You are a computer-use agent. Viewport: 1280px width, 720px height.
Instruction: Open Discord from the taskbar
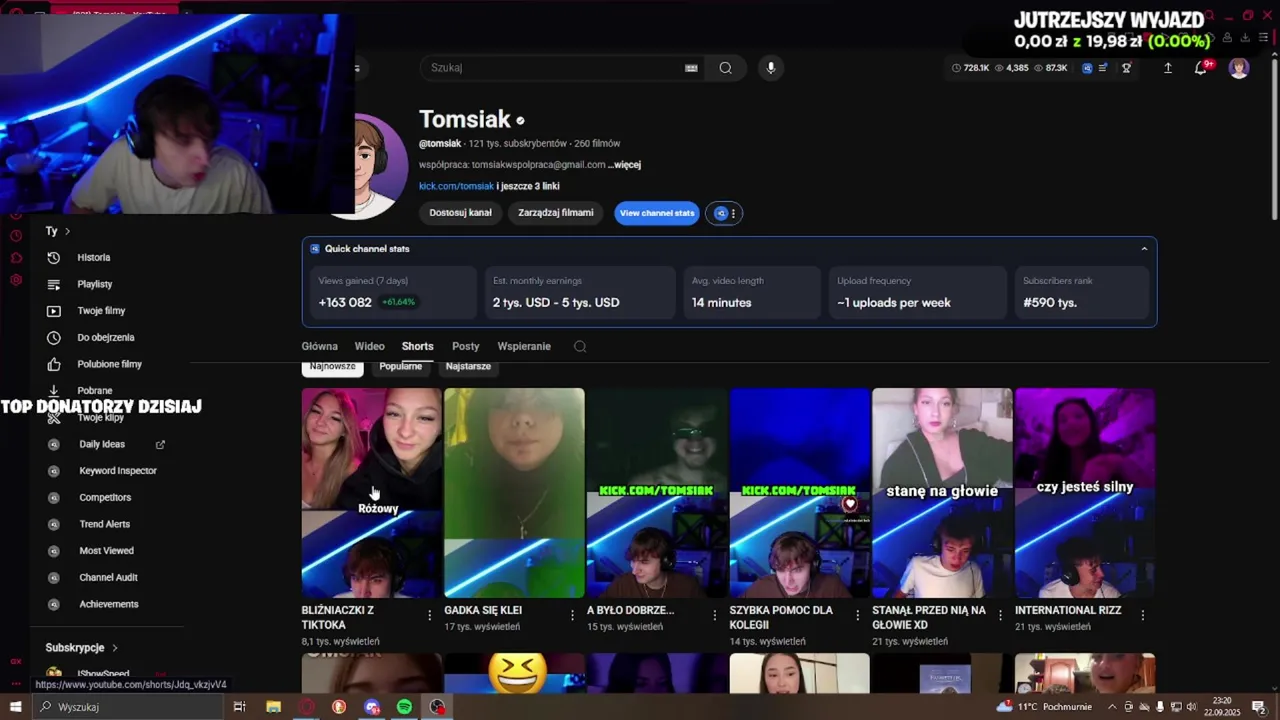coord(372,707)
